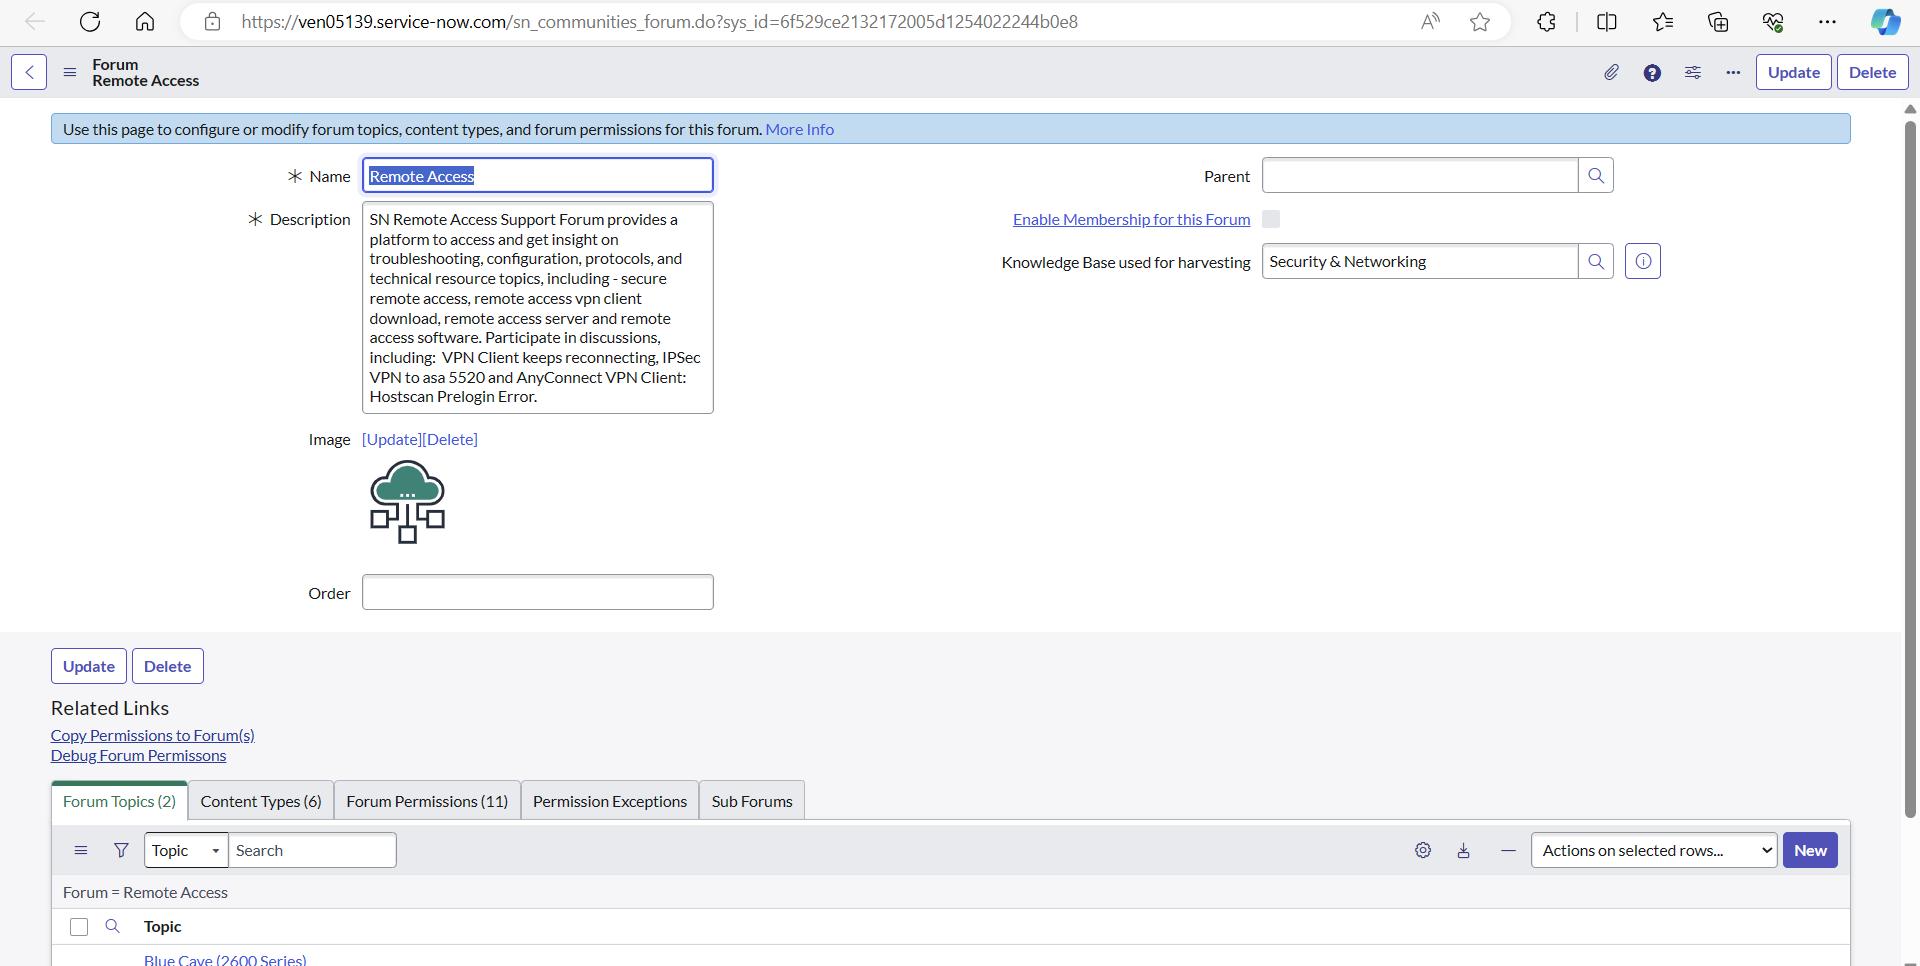Open More Info link in banner
This screenshot has width=1920, height=966.
799,129
